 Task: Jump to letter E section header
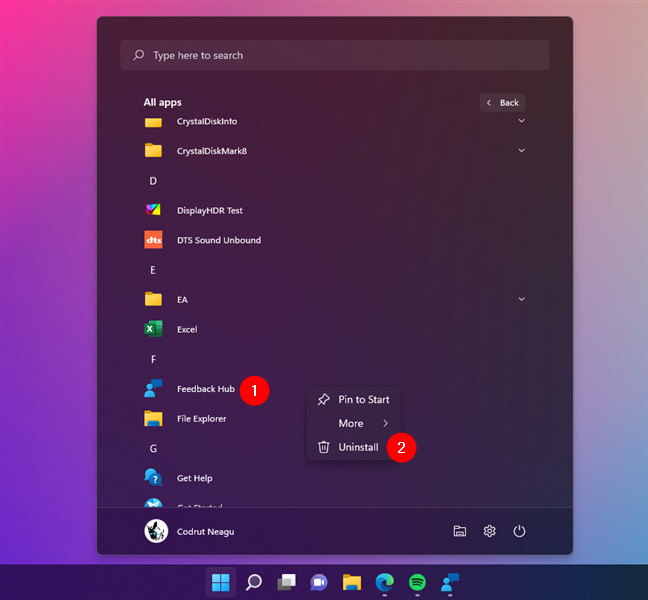pos(153,270)
